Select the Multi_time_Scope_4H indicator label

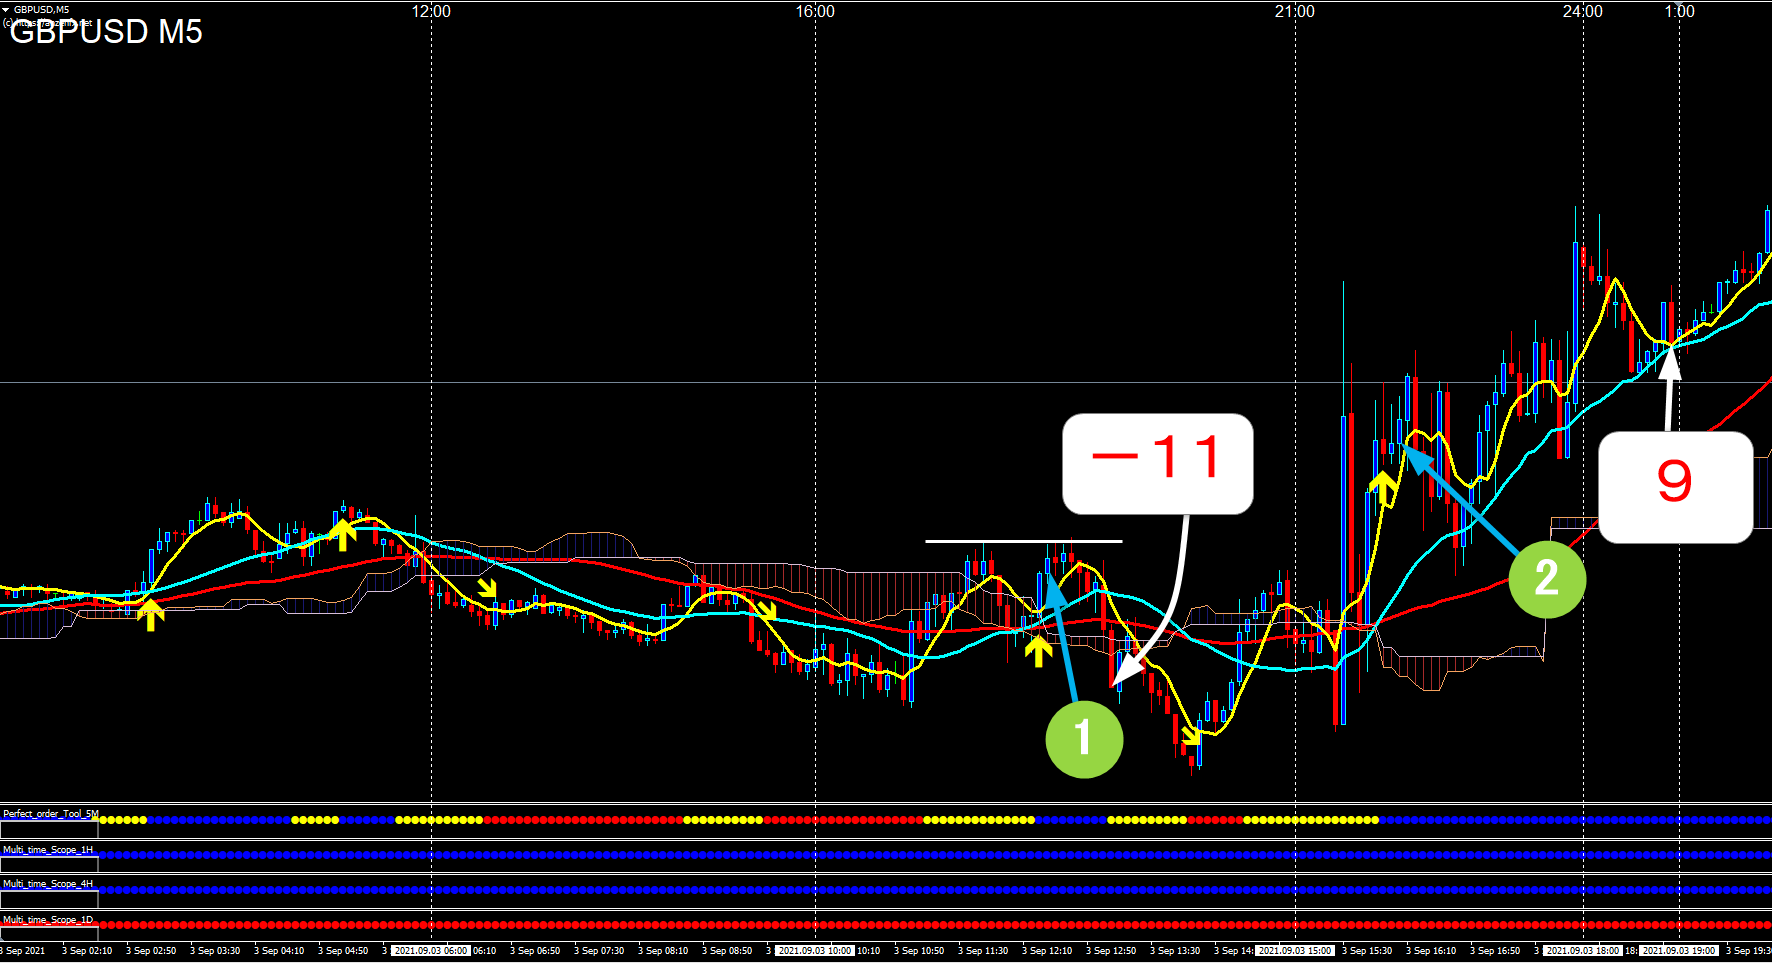(x=47, y=884)
